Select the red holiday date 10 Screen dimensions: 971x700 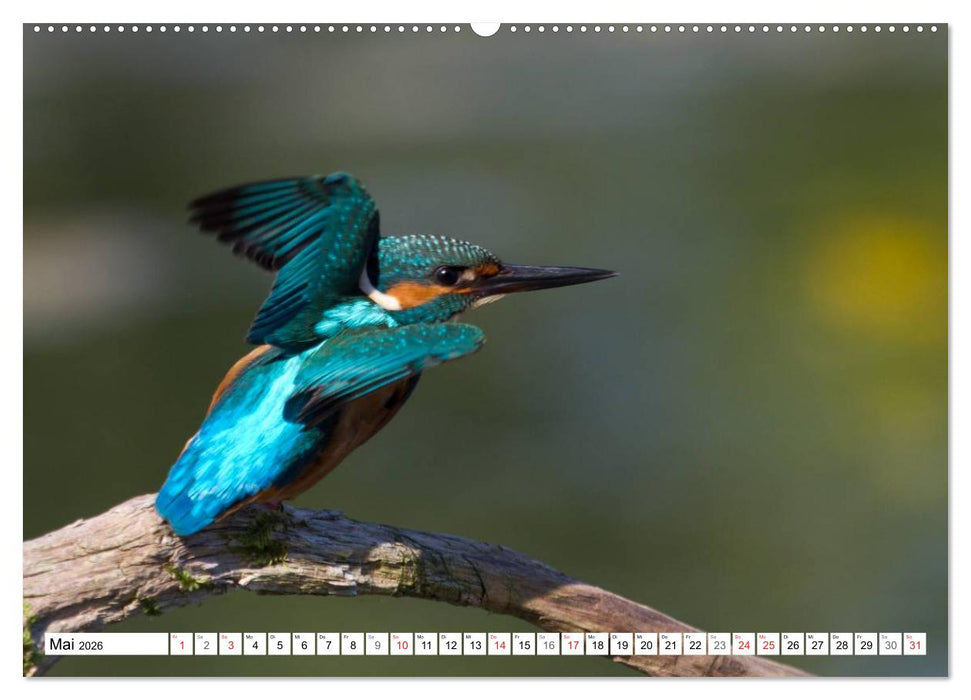pos(403,645)
